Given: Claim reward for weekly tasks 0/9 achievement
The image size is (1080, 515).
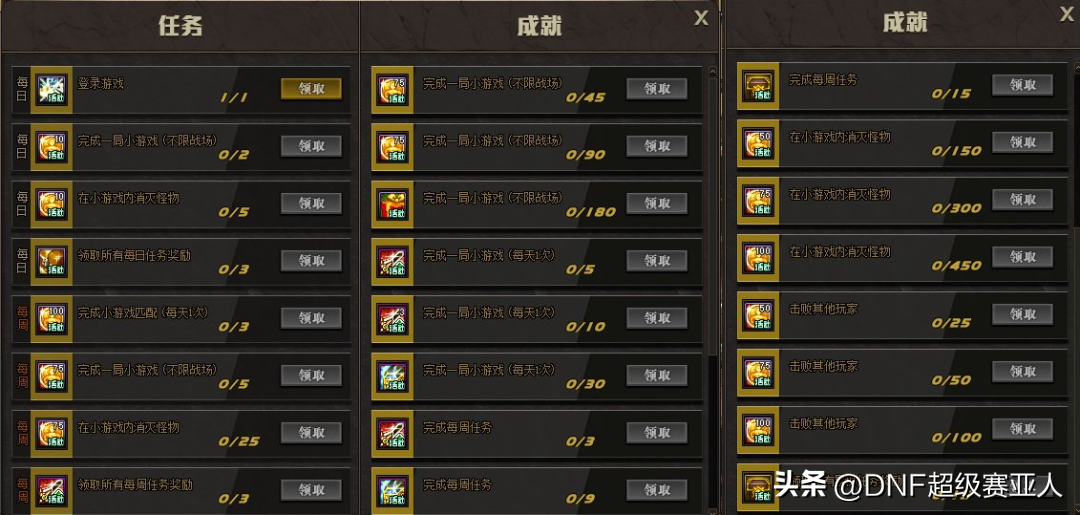Looking at the screenshot, I should pyautogui.click(x=656, y=490).
